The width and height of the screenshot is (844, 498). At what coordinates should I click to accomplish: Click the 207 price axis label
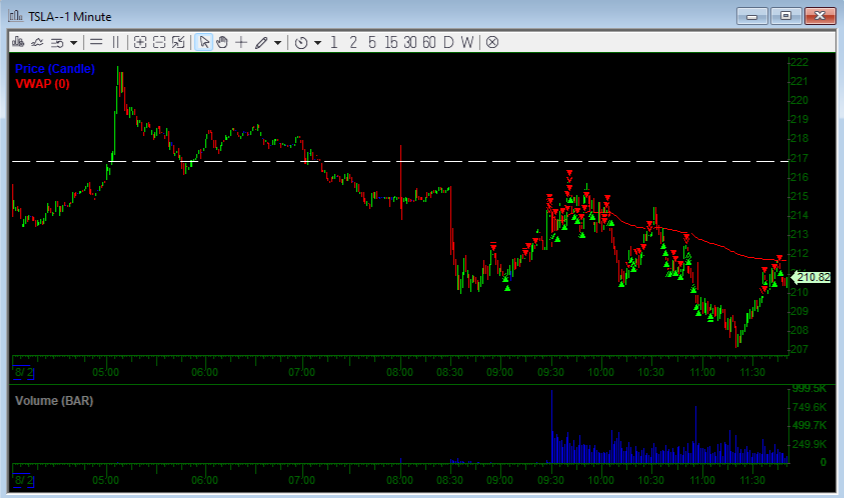click(x=799, y=349)
